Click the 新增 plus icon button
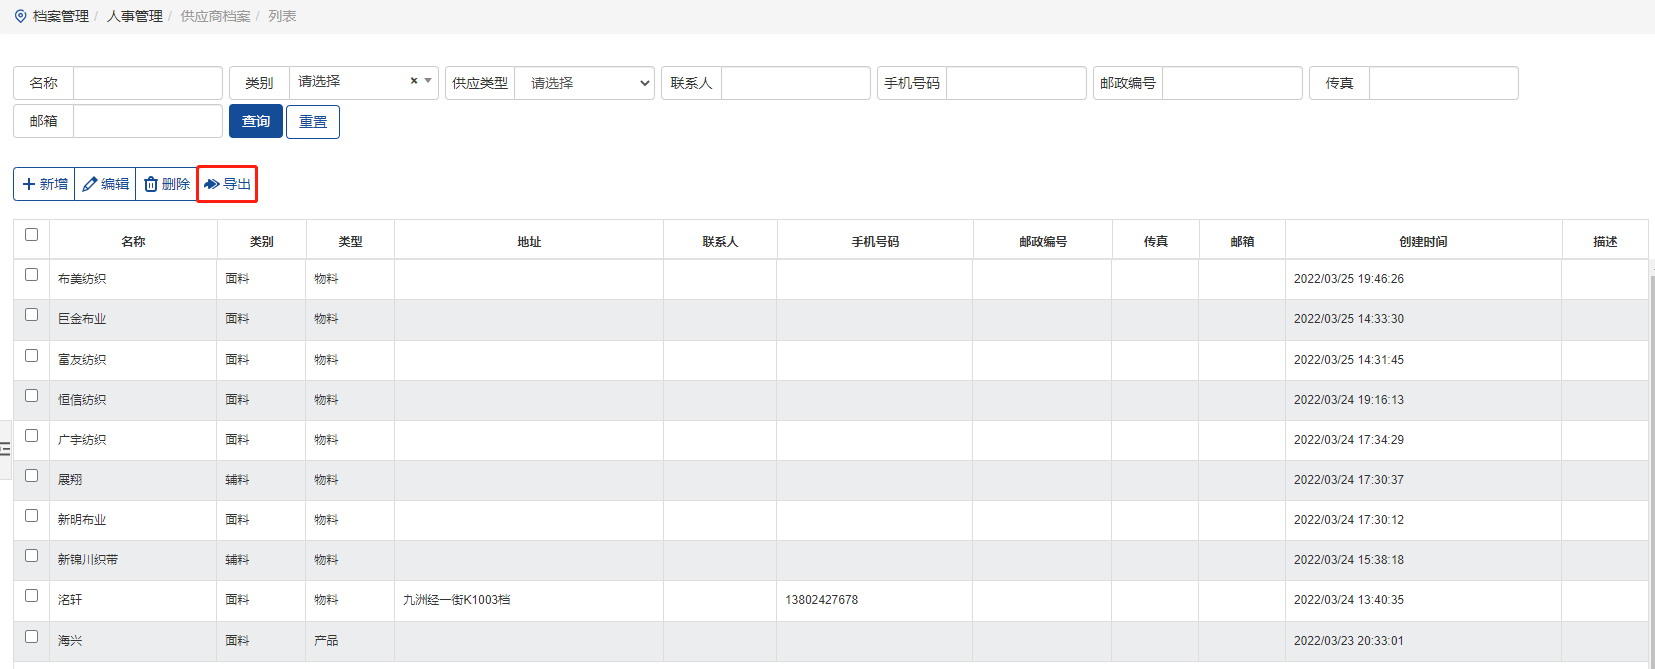 click(44, 184)
